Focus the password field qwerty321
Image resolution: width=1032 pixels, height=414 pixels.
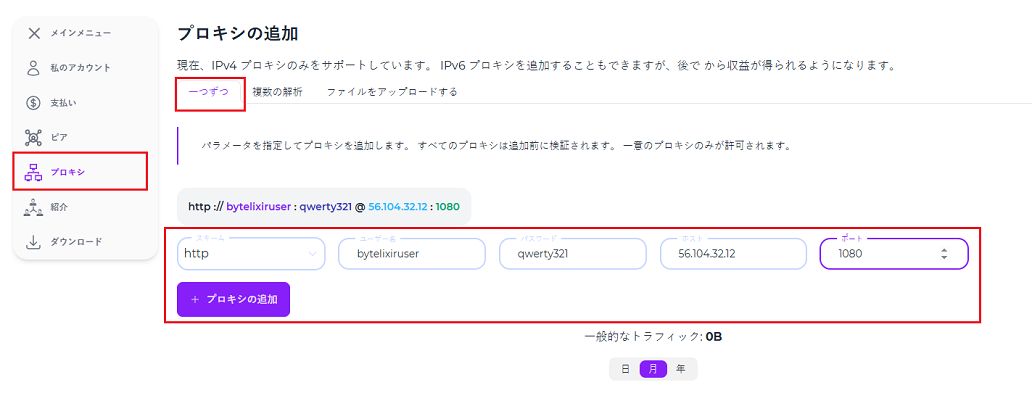(573, 253)
